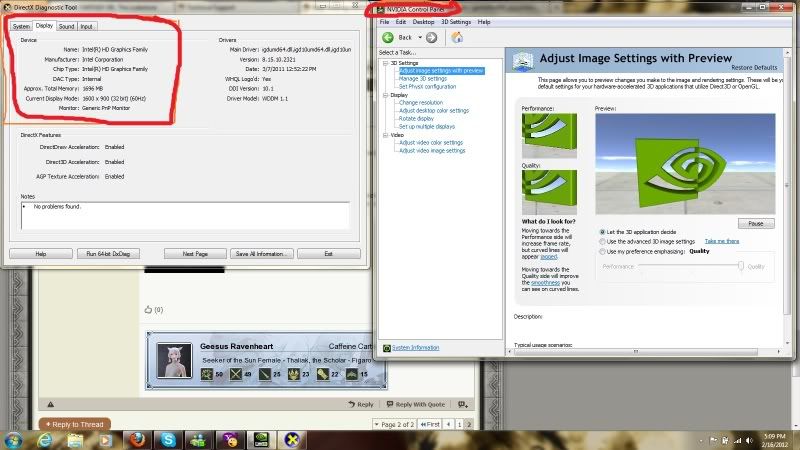Select Adjust video image settings task

click(432, 151)
